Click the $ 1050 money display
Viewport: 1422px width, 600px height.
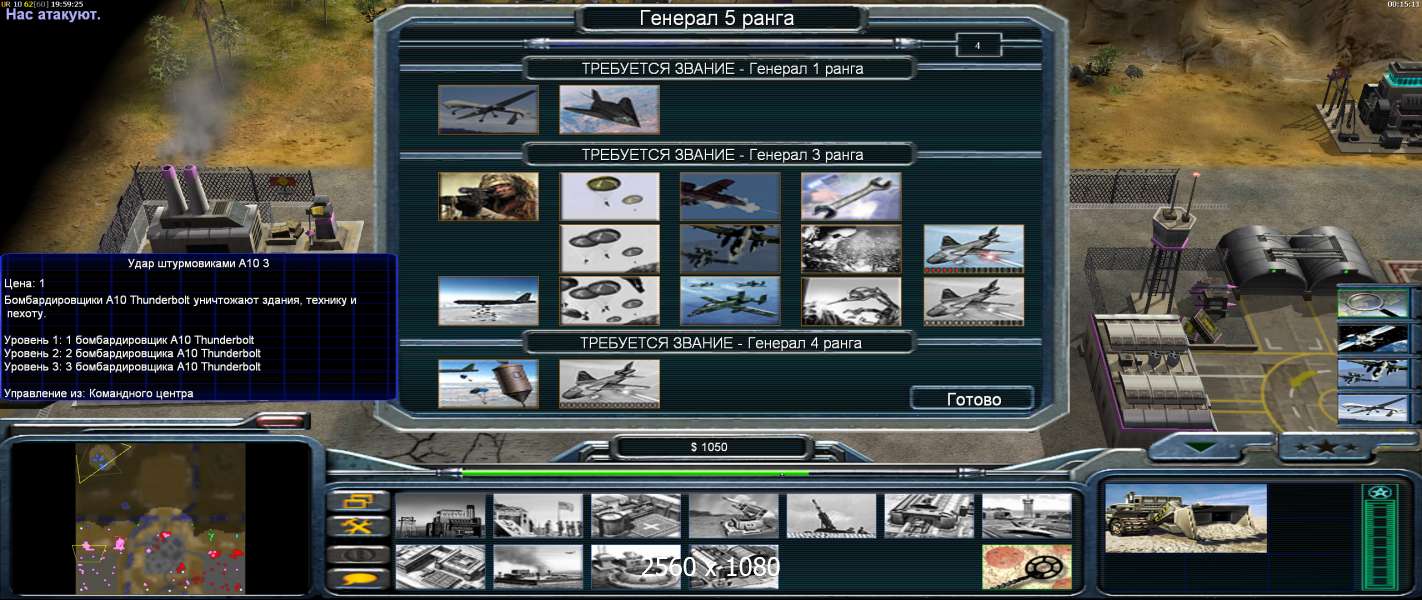(709, 447)
